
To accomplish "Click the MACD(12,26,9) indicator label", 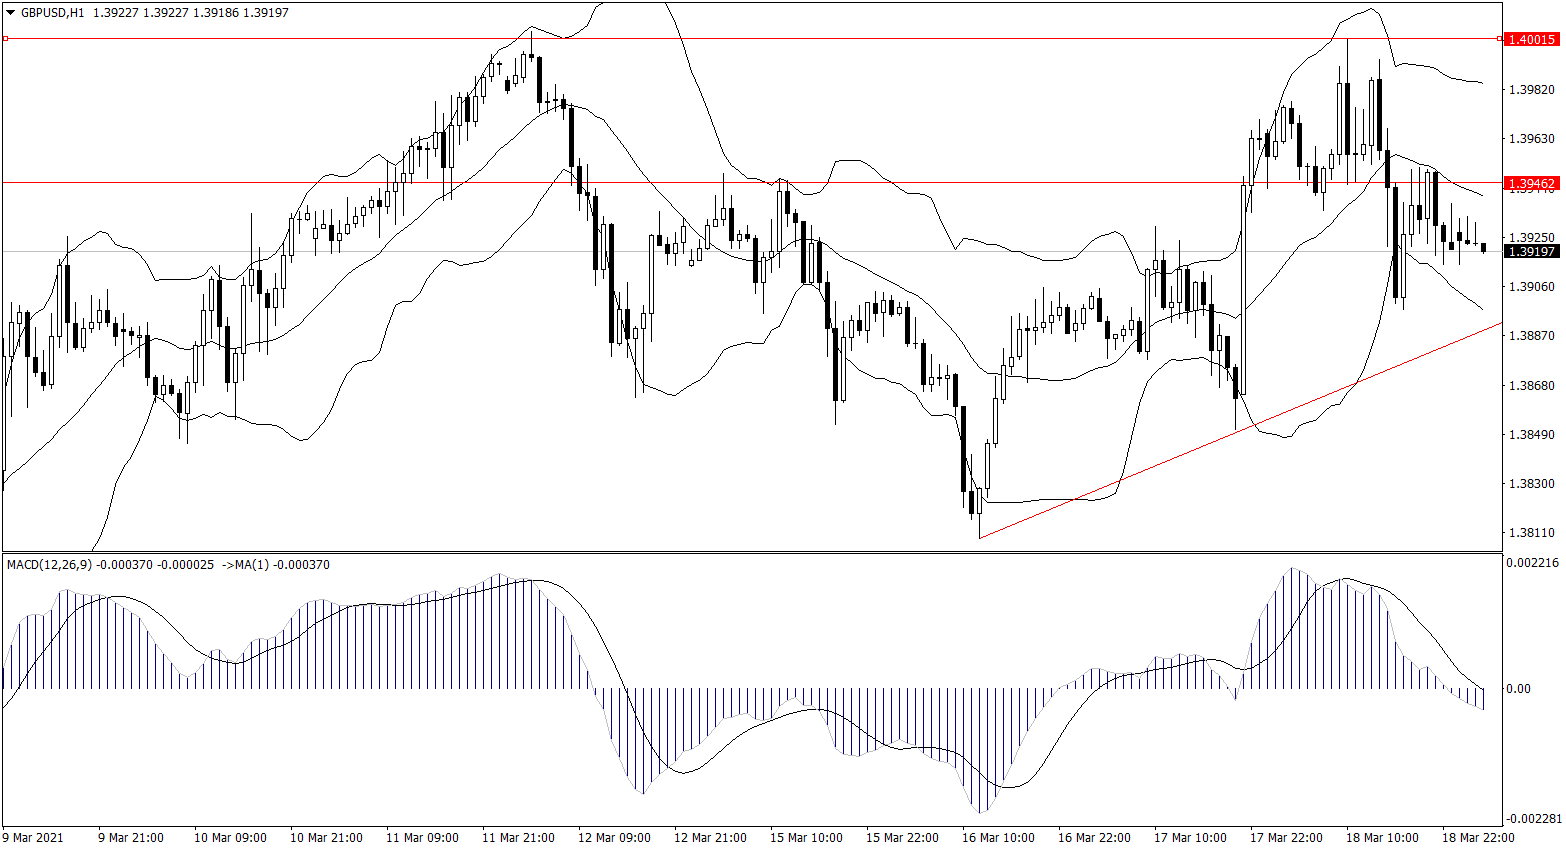I will pyautogui.click(x=48, y=565).
